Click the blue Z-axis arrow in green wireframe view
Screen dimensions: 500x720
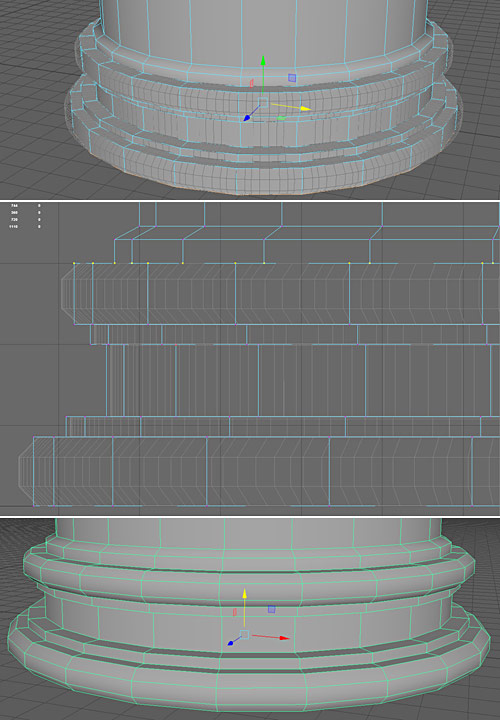(x=230, y=643)
